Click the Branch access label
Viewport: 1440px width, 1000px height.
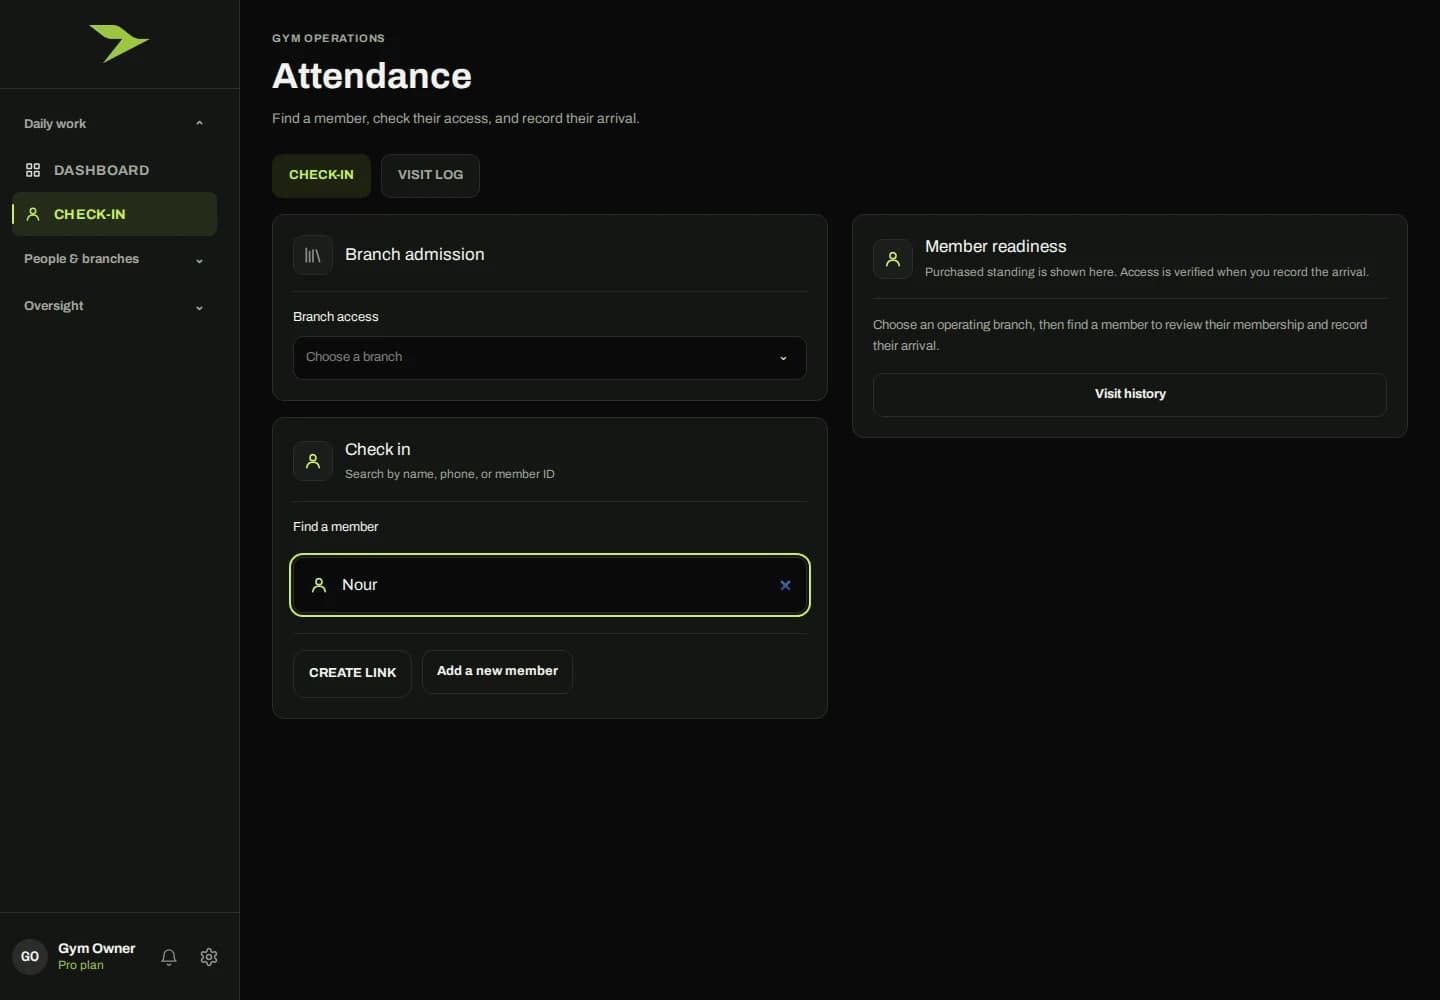click(x=336, y=316)
